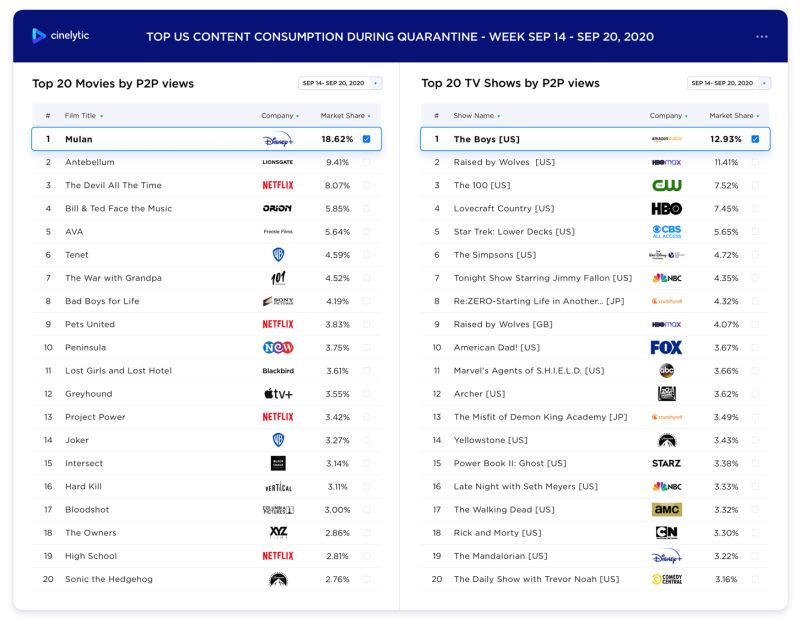800x620 pixels.
Task: Click the 101 Studios logo beside The War with Grandpa
Action: click(278, 278)
